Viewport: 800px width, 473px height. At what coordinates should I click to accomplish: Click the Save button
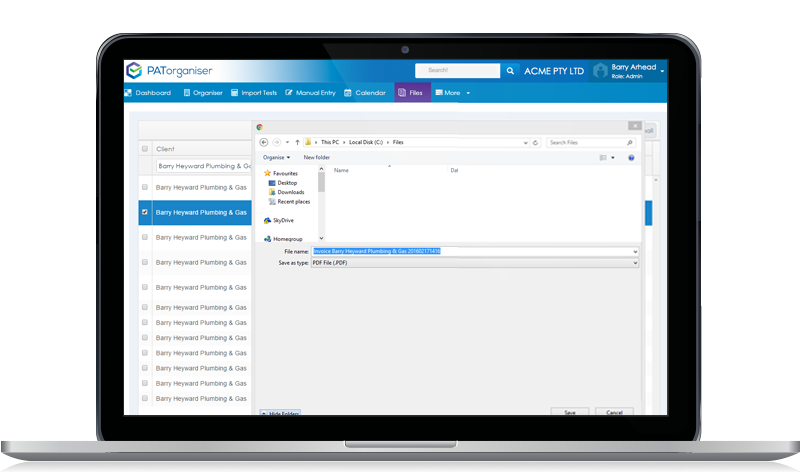(570, 412)
